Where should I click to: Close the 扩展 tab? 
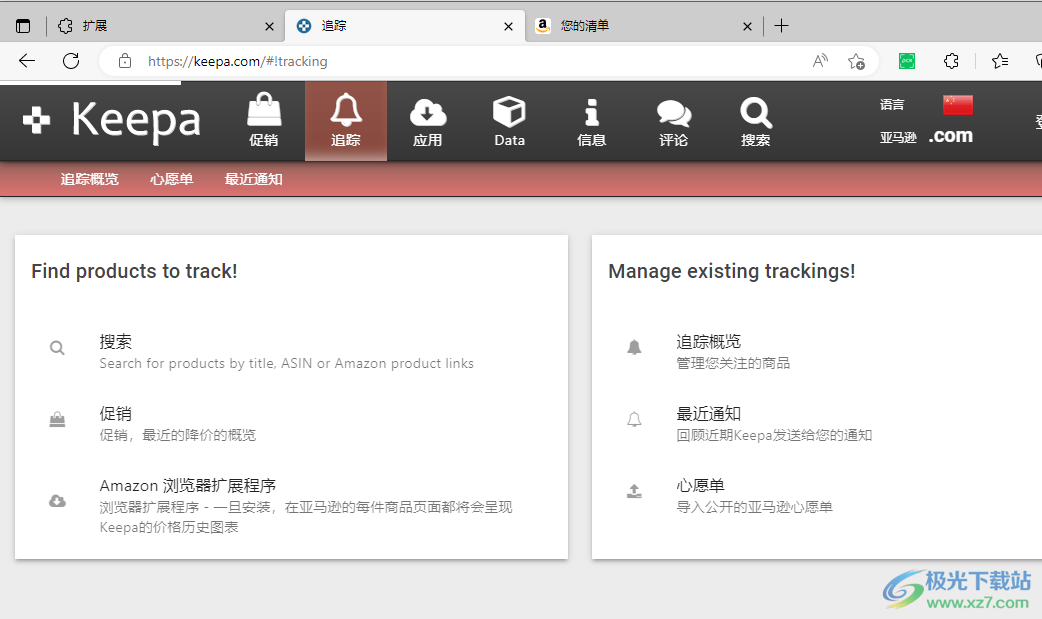tap(269, 27)
